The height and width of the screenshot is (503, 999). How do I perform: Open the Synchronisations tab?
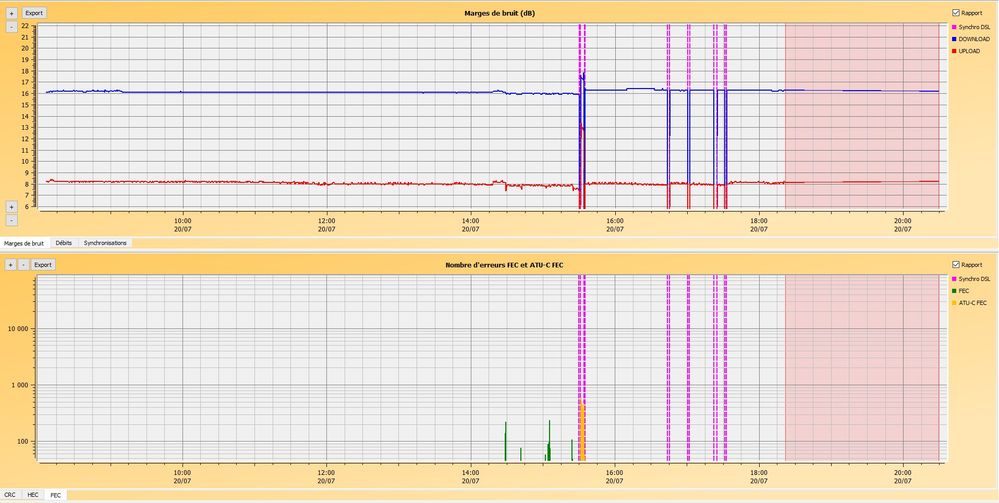click(x=105, y=243)
